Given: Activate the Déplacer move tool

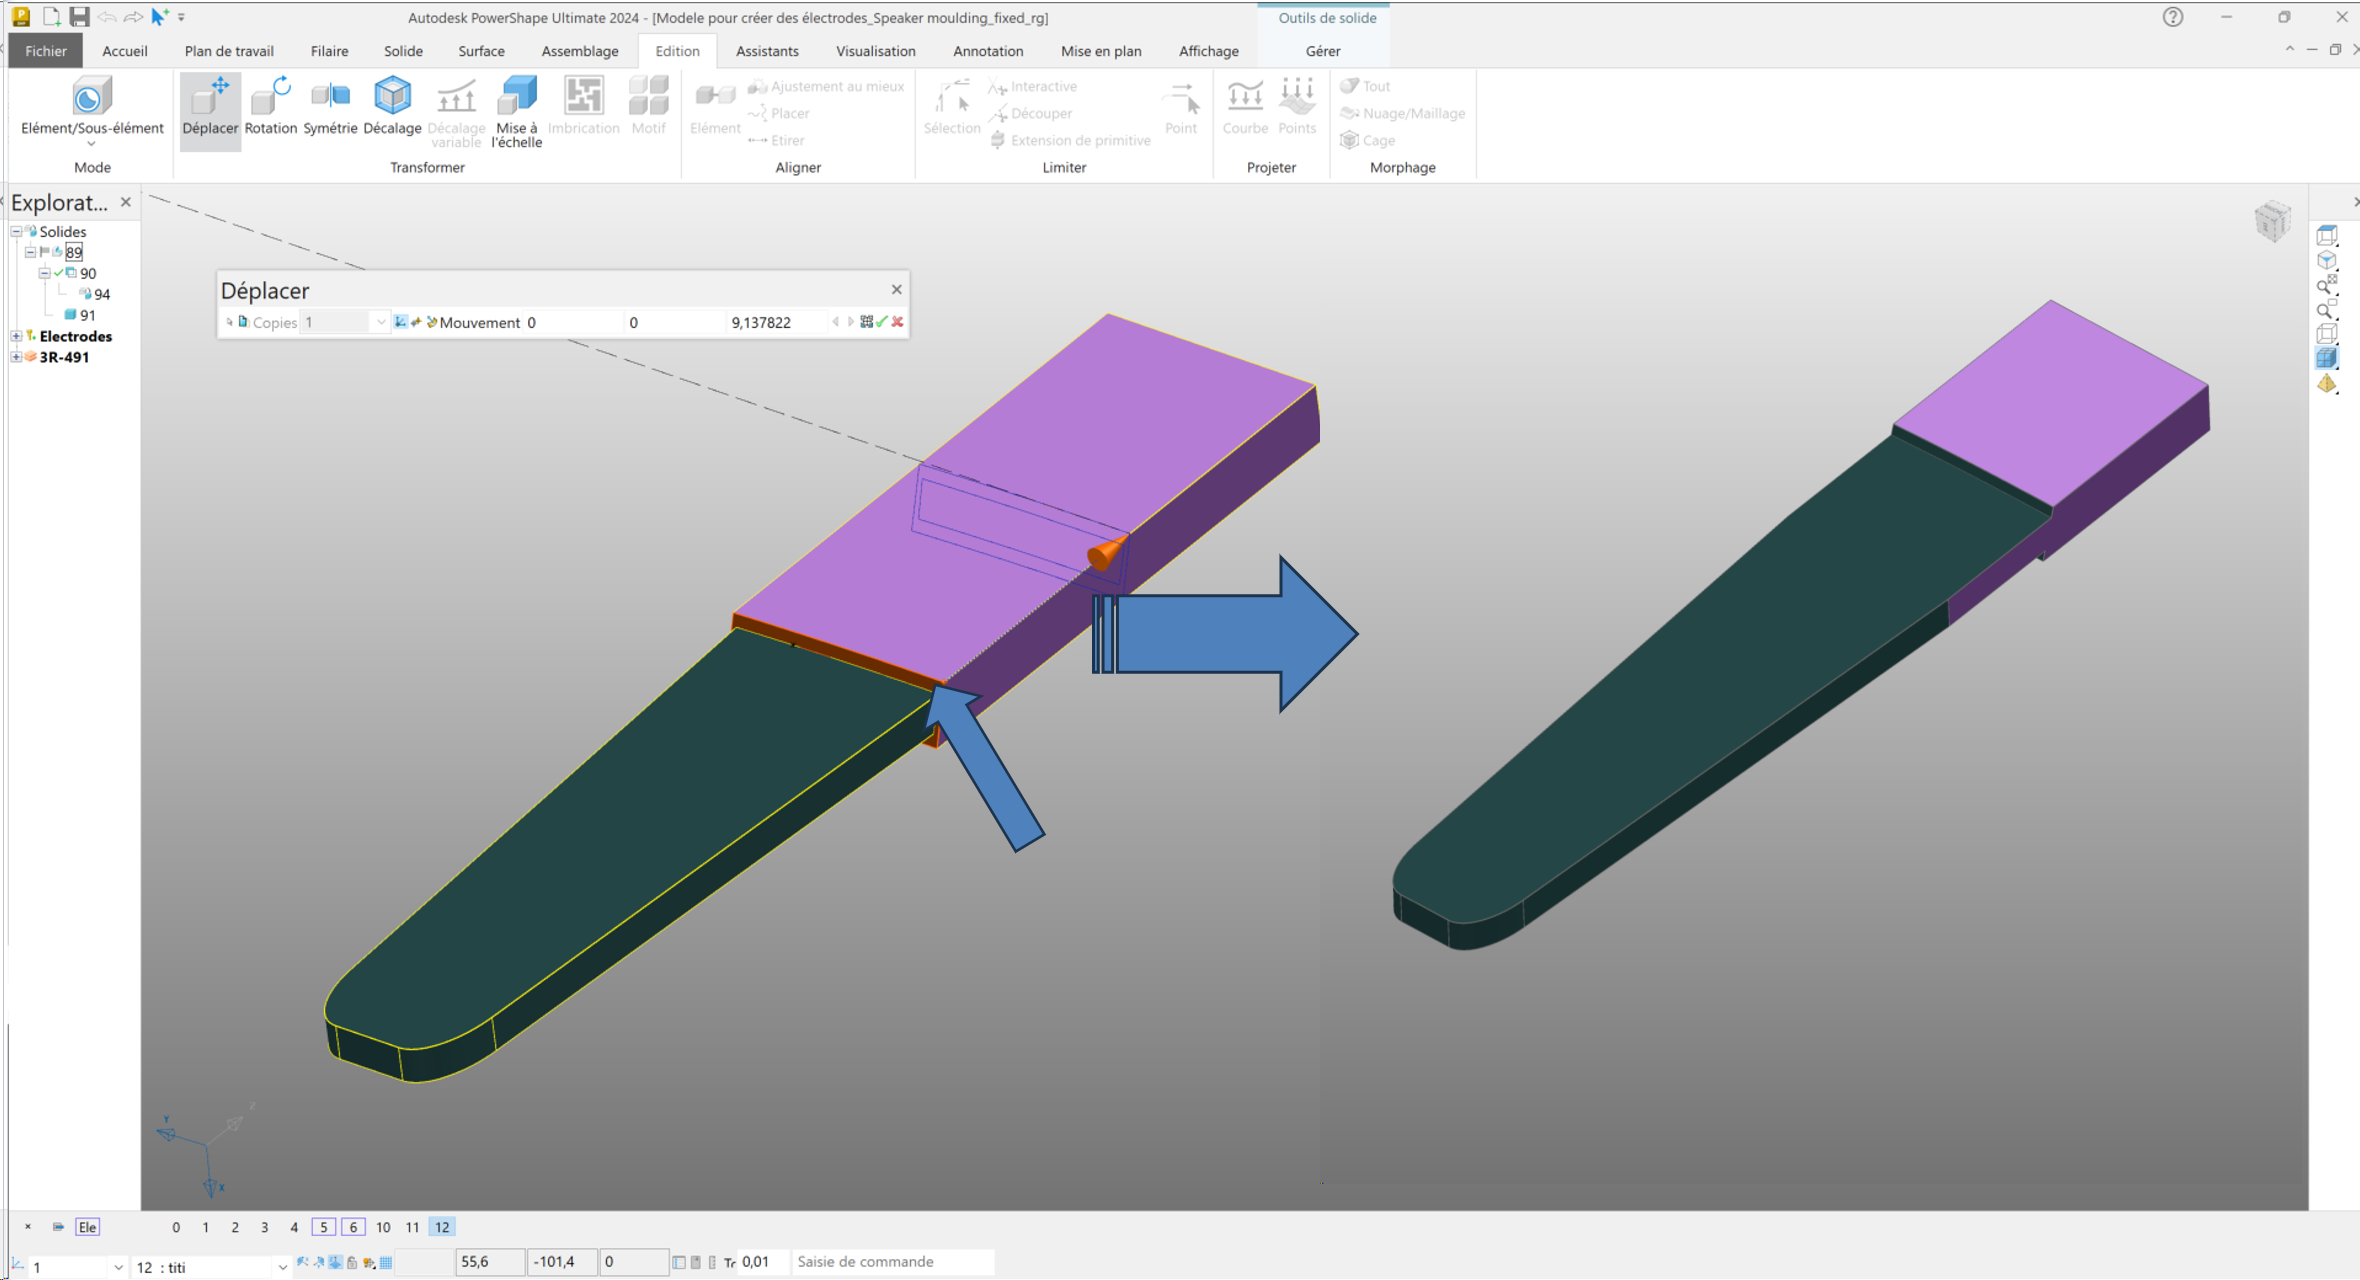Looking at the screenshot, I should click(210, 107).
